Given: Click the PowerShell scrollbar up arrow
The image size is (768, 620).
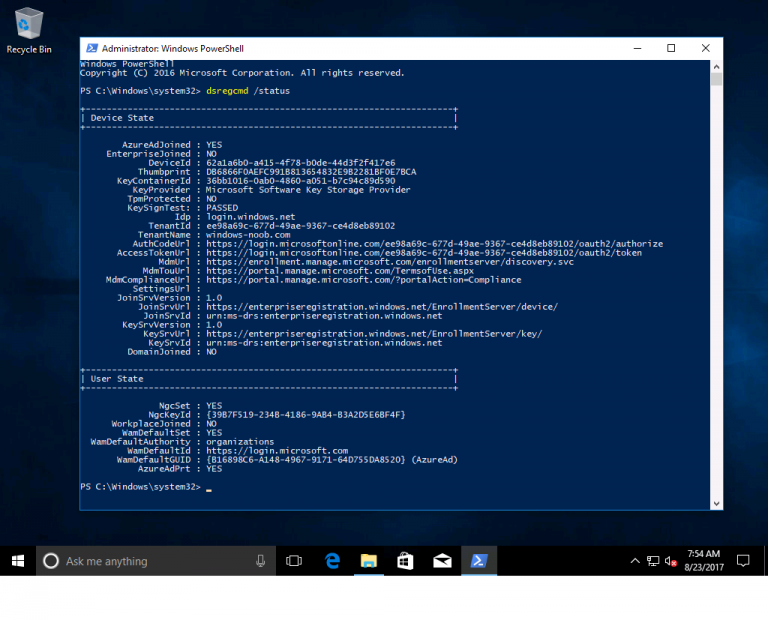Looking at the screenshot, I should pyautogui.click(x=716, y=65).
